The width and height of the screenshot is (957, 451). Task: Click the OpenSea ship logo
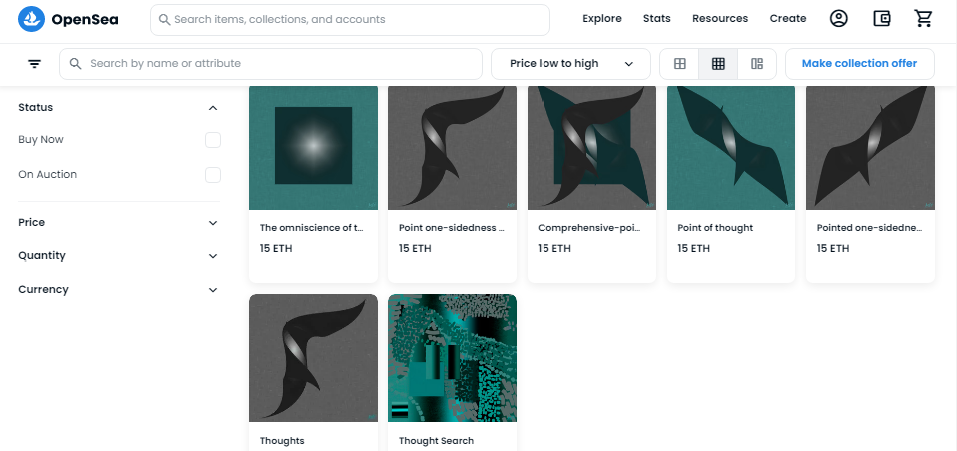click(x=32, y=19)
